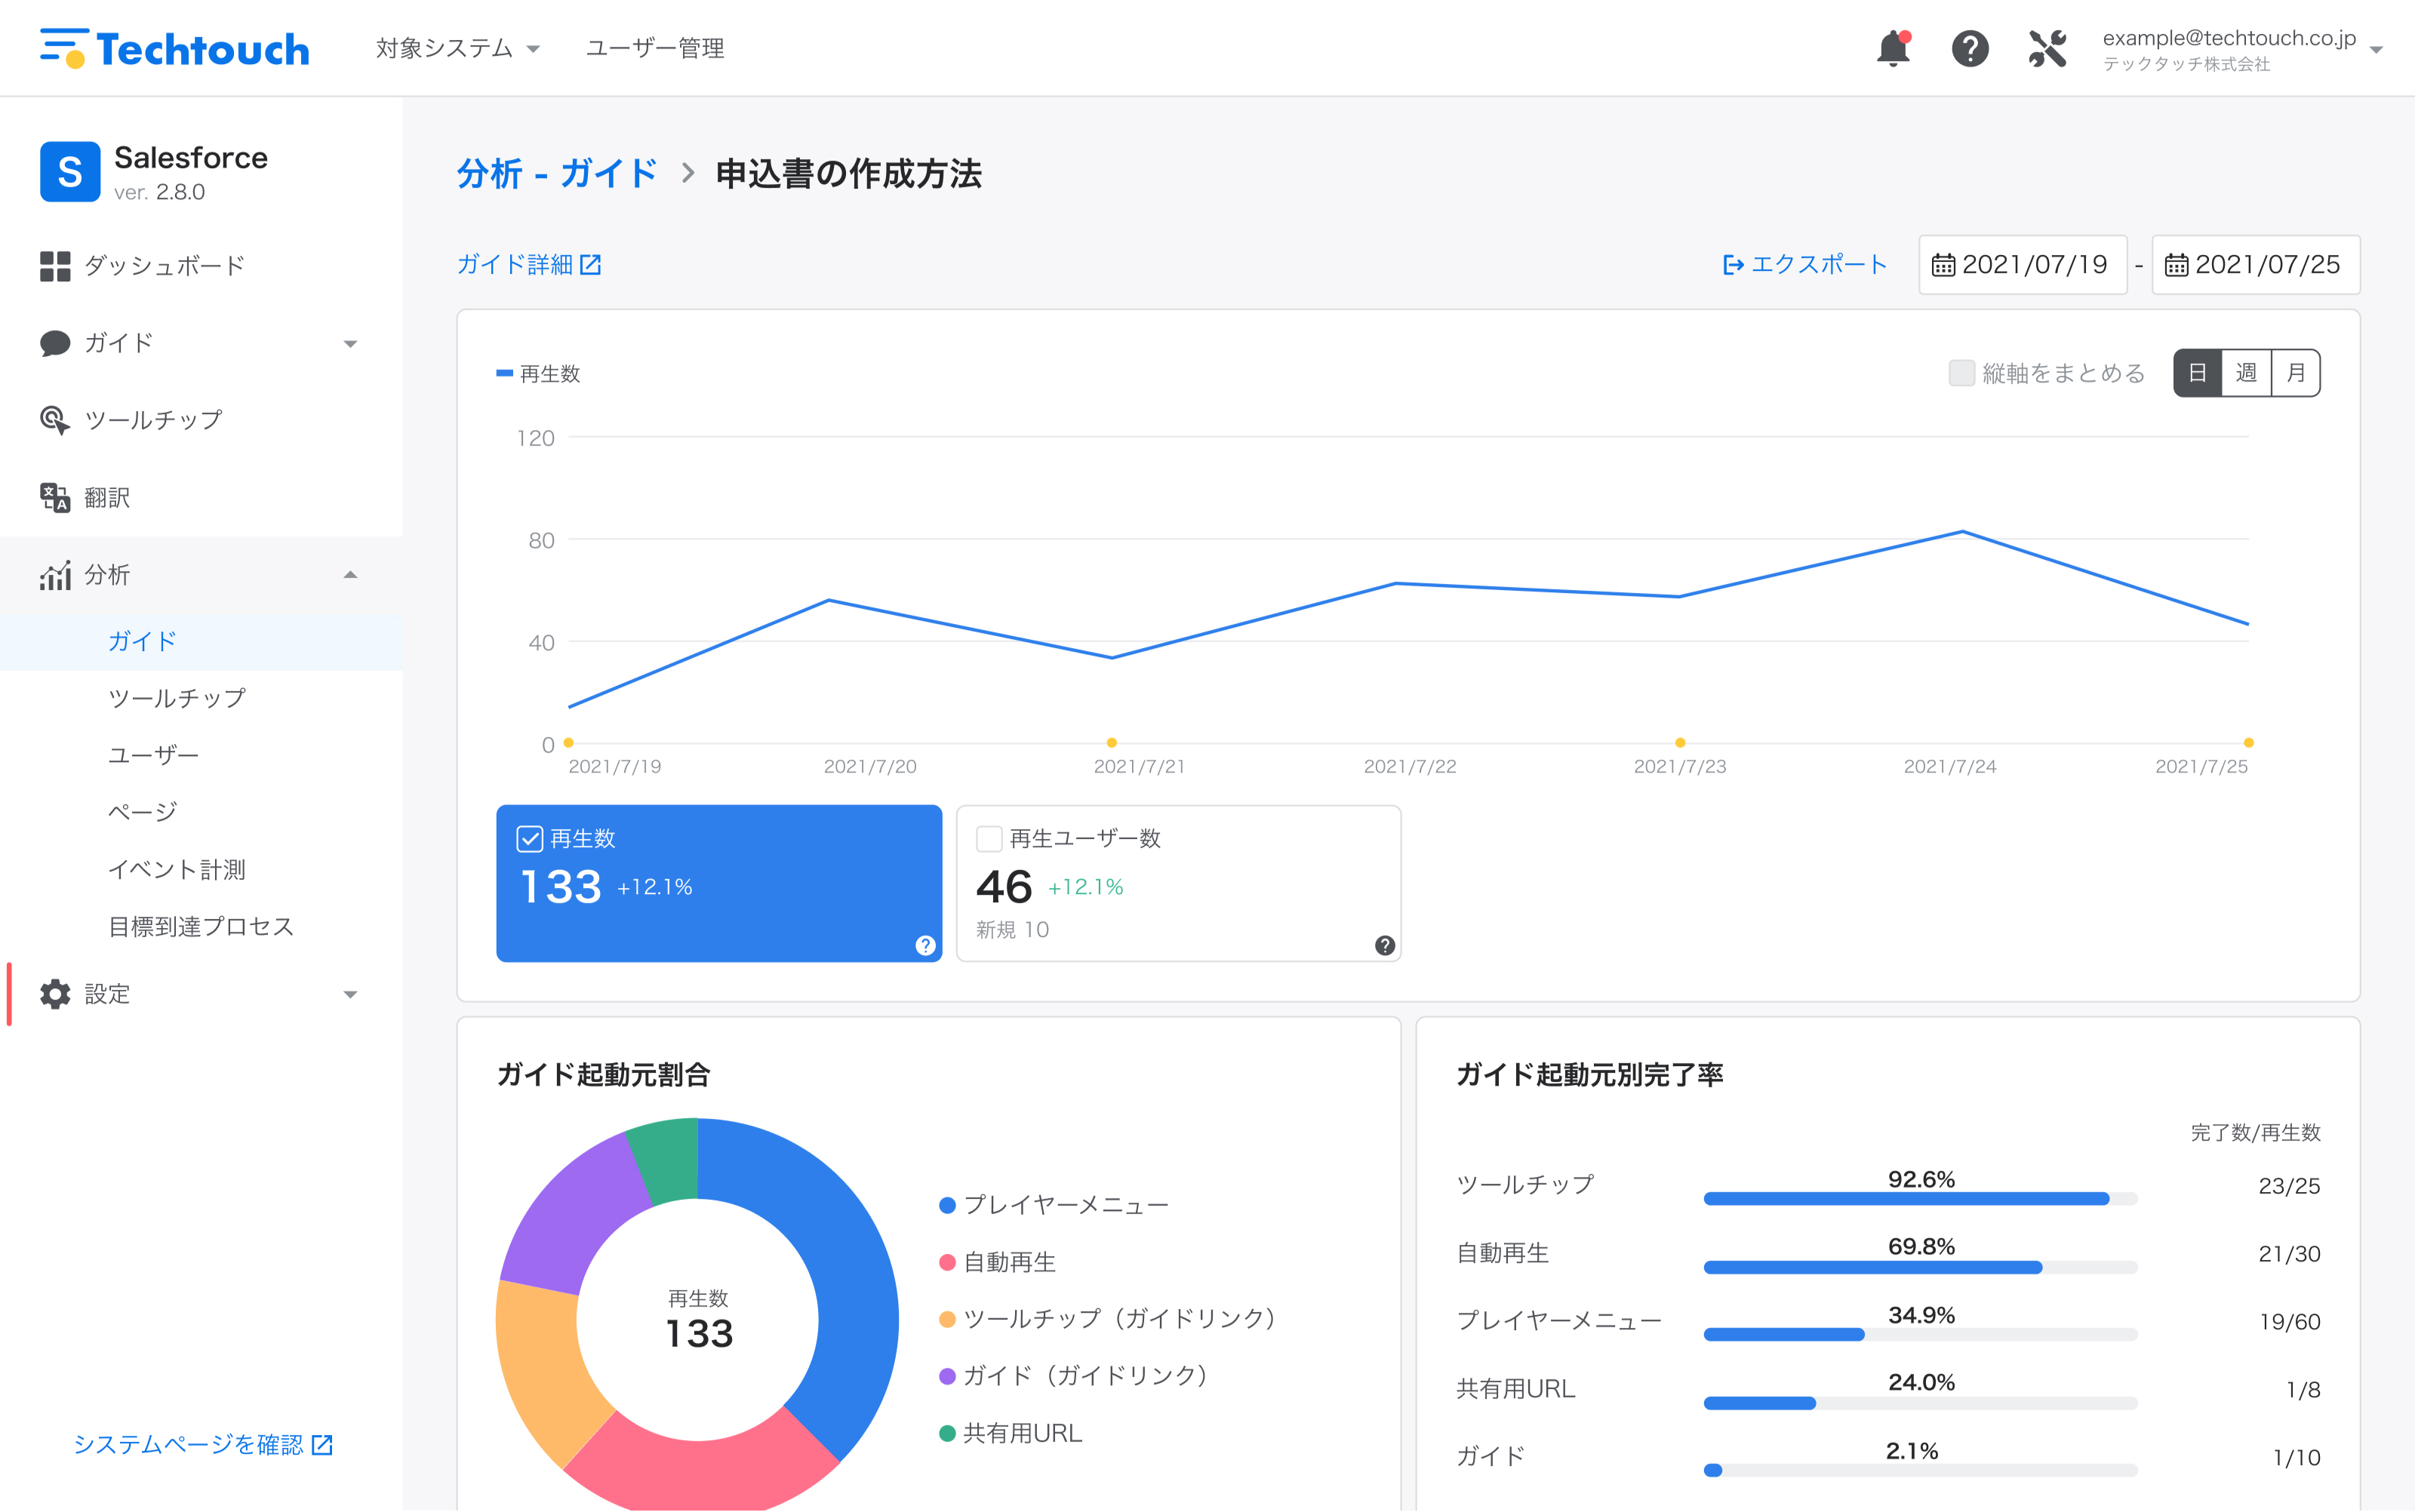2415x1512 pixels.
Task: Open the 翻訳 sidebar icon
Action: pos(55,497)
